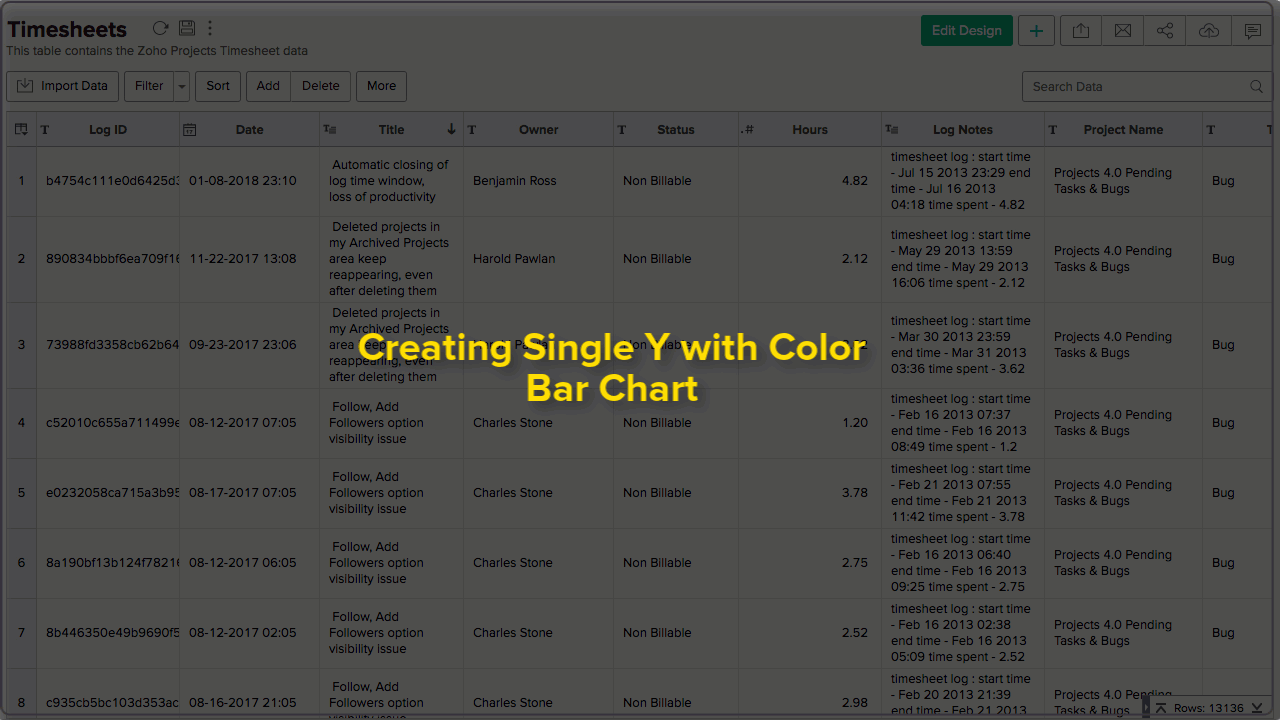Image resolution: width=1280 pixels, height=720 pixels.
Task: Click the Edit Design button
Action: point(966,31)
